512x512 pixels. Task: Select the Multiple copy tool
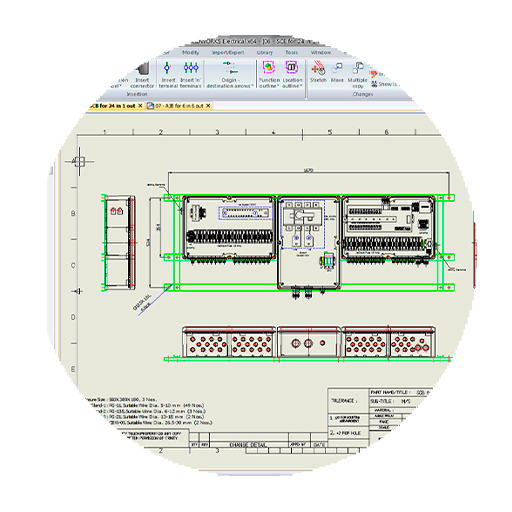coord(357,75)
